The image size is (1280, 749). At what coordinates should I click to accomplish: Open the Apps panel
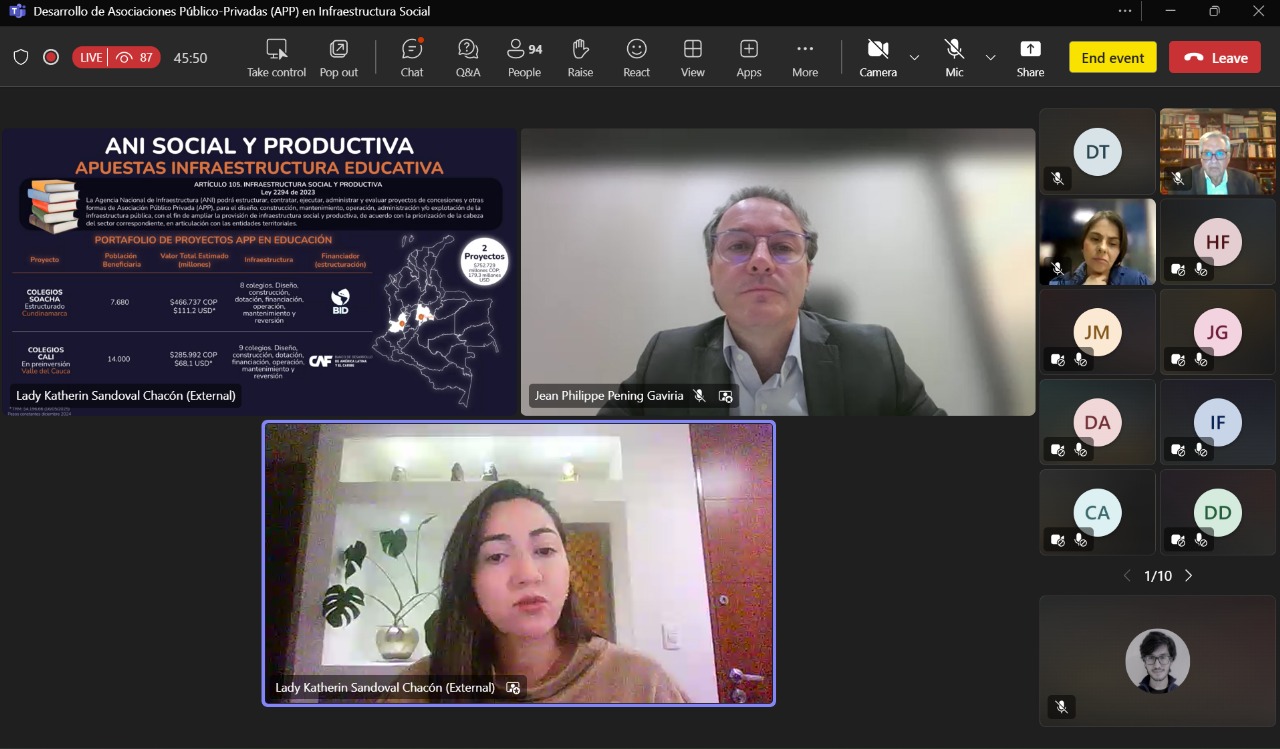click(749, 57)
